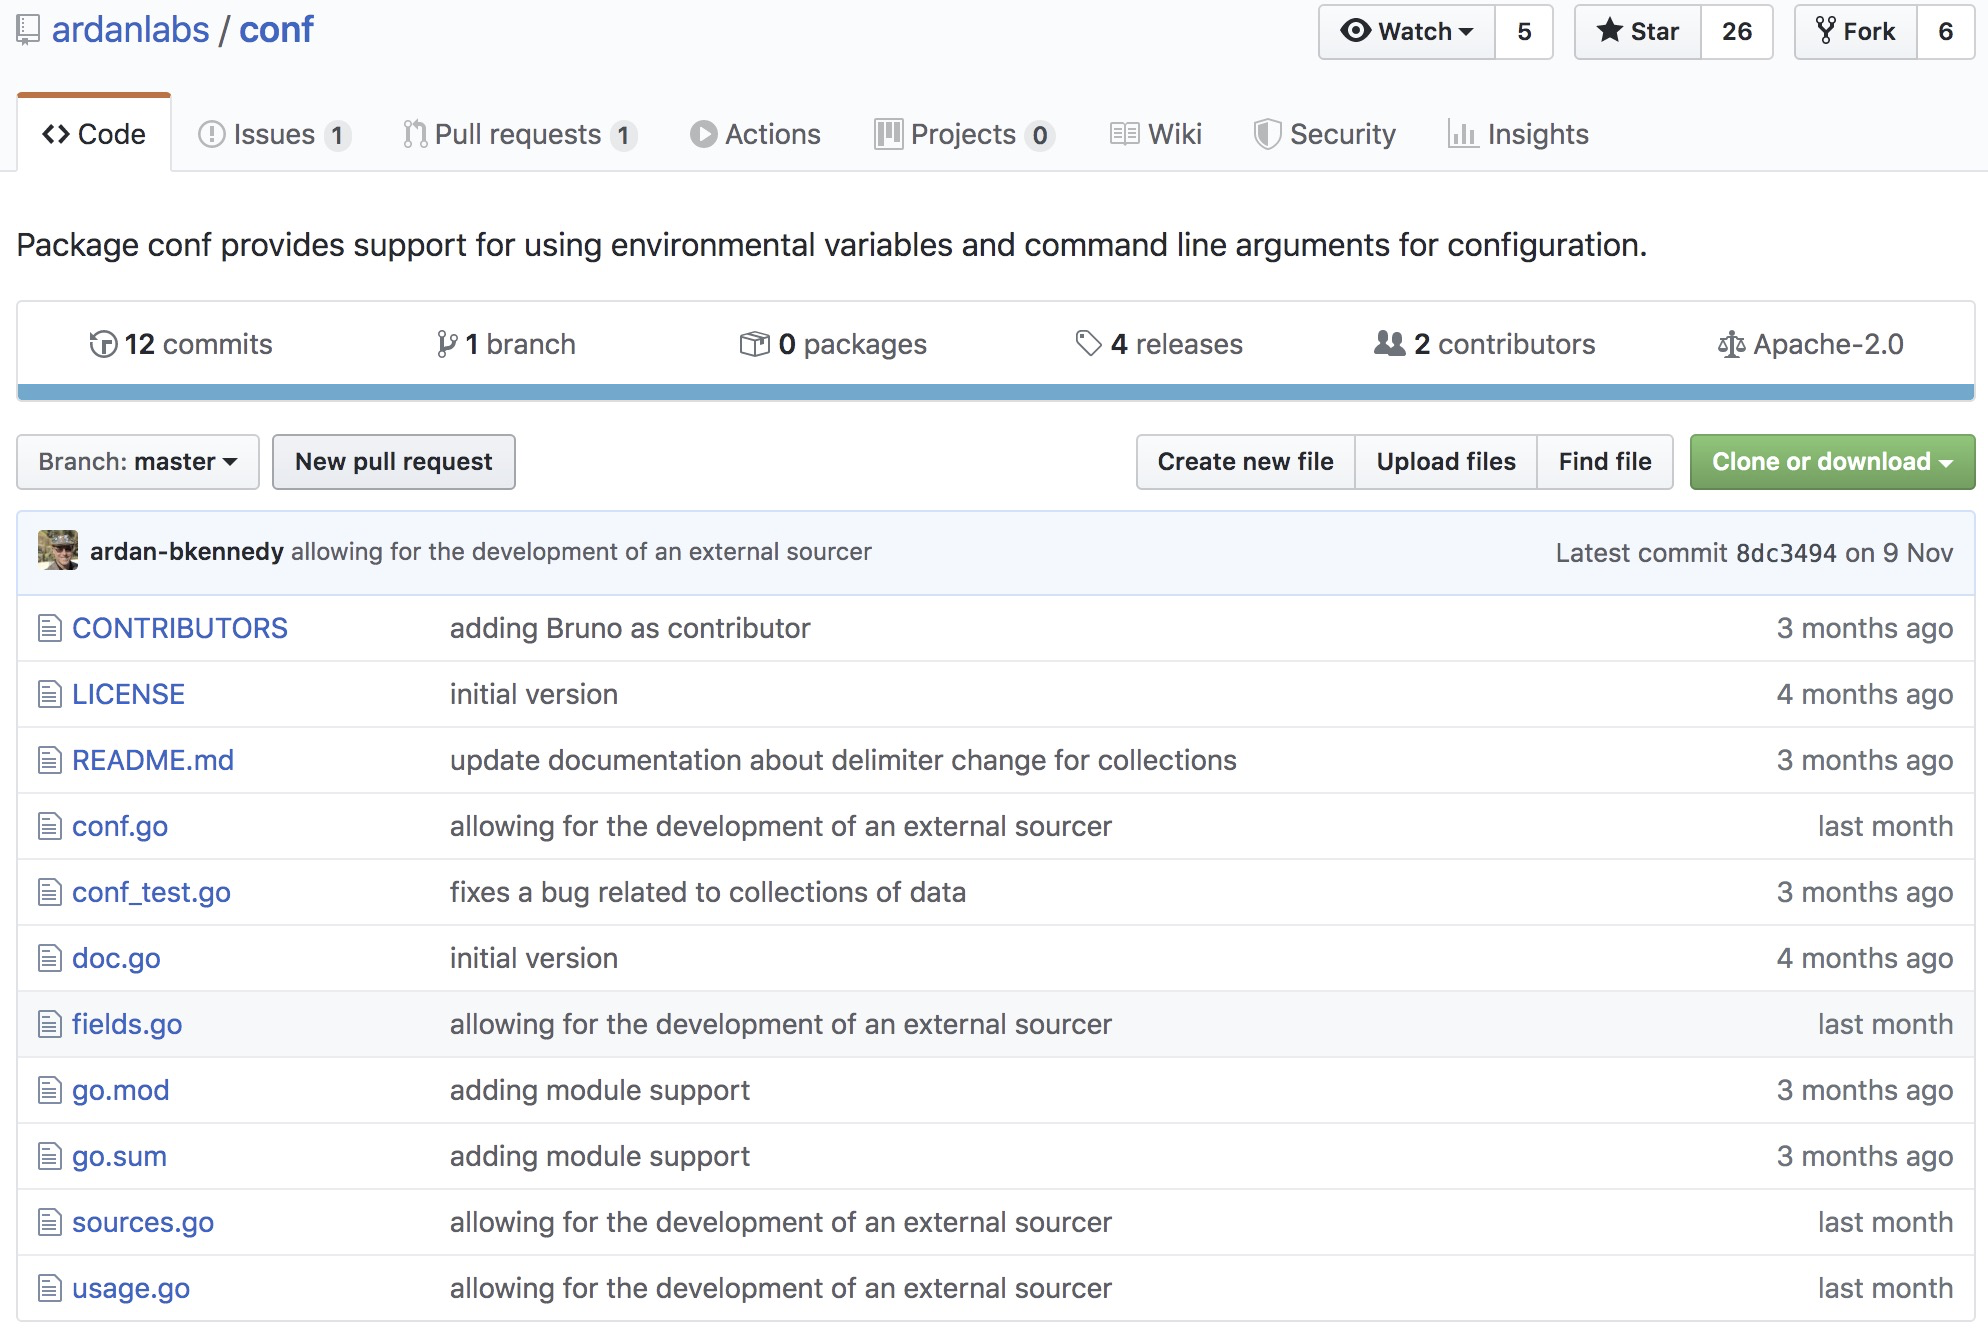Open the commits history clock icon
1988x1328 pixels.
tap(103, 344)
